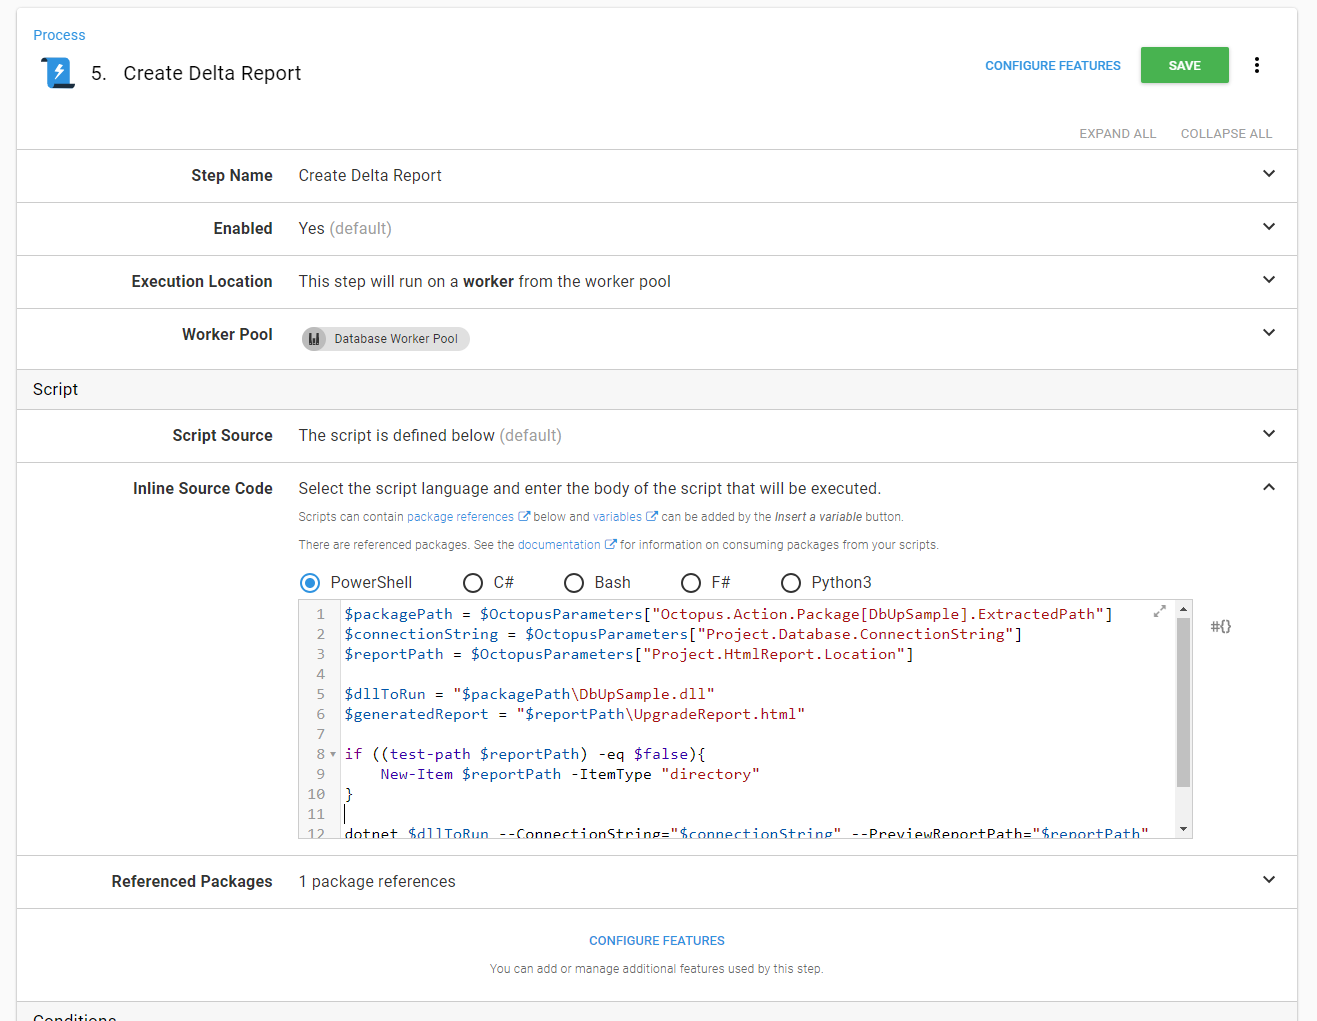Fold code block at line 8 arrow
Viewport: 1317px width, 1021px height.
tap(333, 754)
